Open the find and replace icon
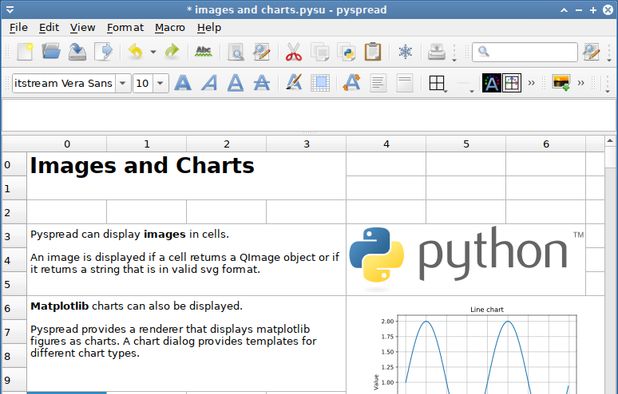 tap(262, 52)
